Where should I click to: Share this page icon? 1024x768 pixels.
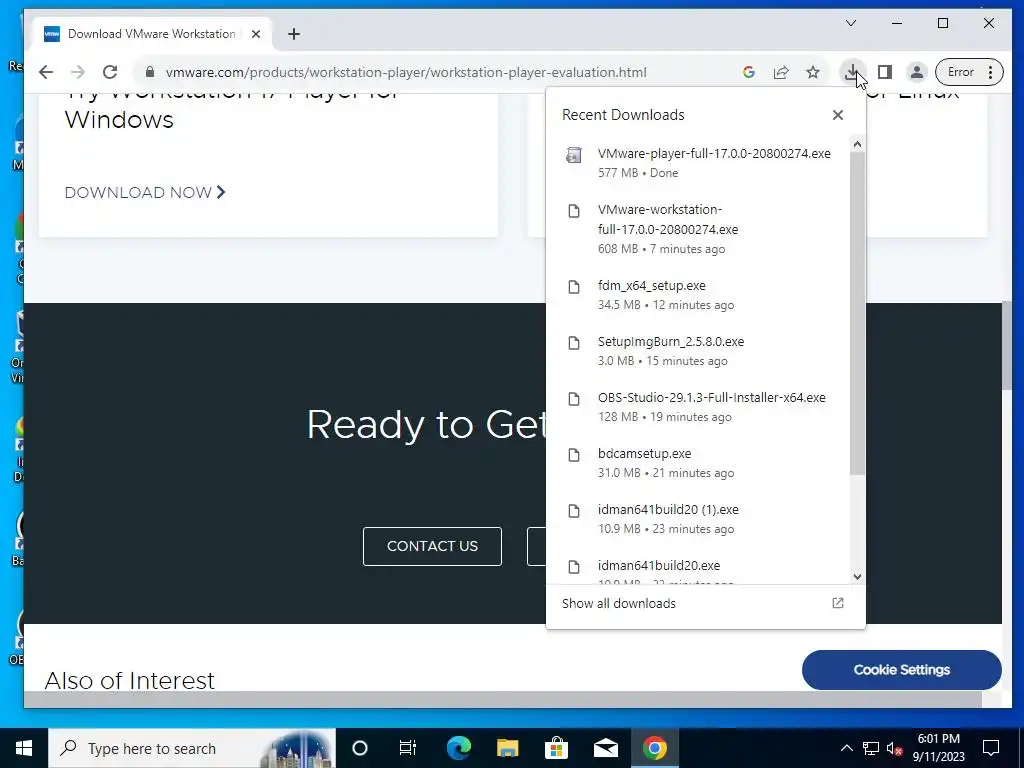tap(781, 72)
